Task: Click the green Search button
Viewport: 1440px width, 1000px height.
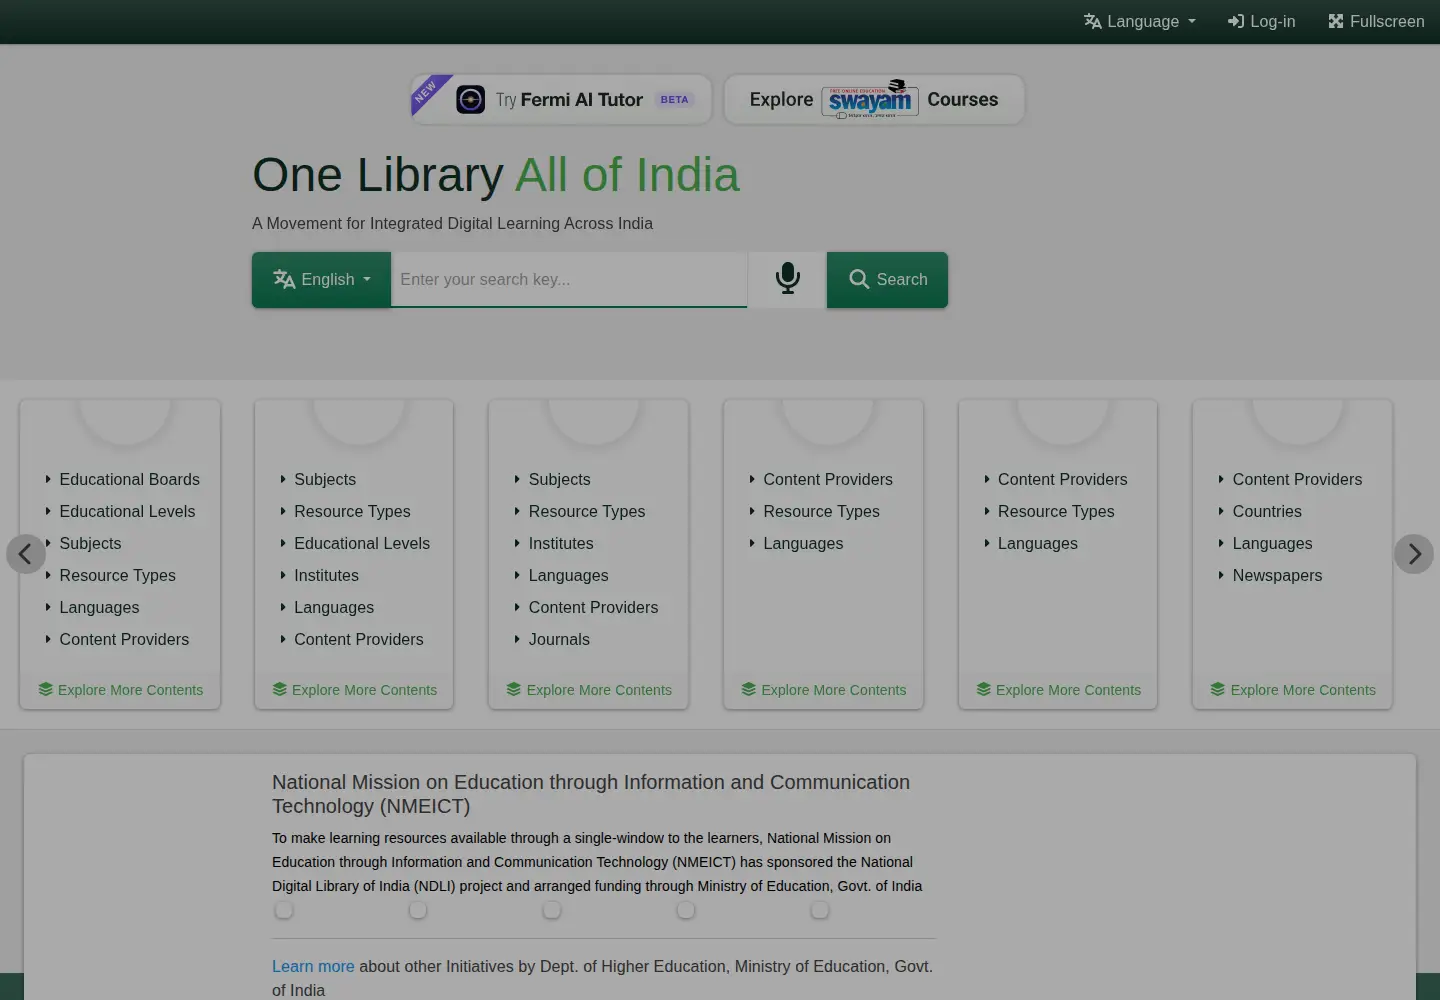Action: tap(887, 280)
